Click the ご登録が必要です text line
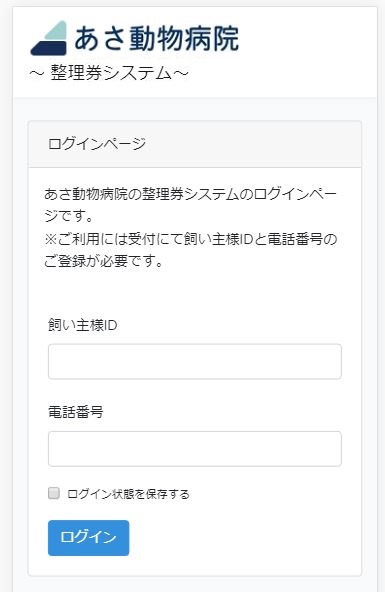 tap(103, 261)
